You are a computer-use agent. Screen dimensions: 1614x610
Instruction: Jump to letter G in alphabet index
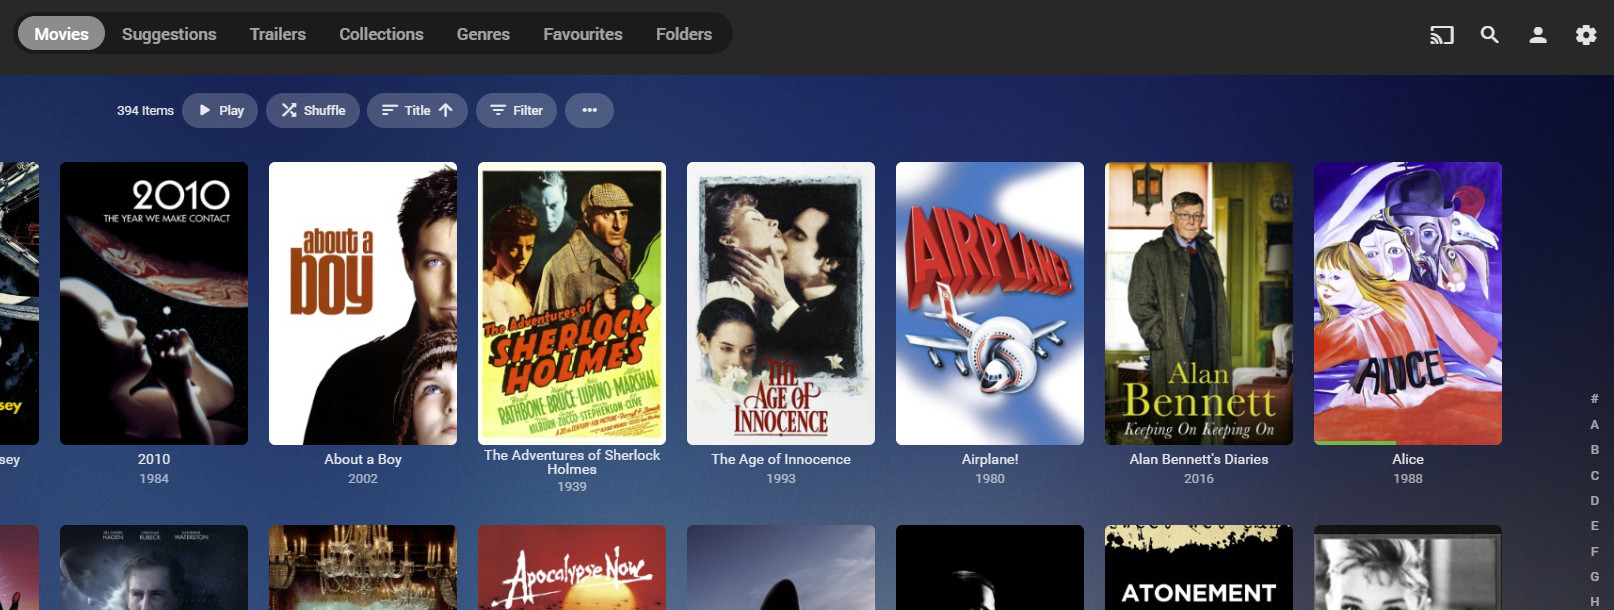click(1594, 576)
